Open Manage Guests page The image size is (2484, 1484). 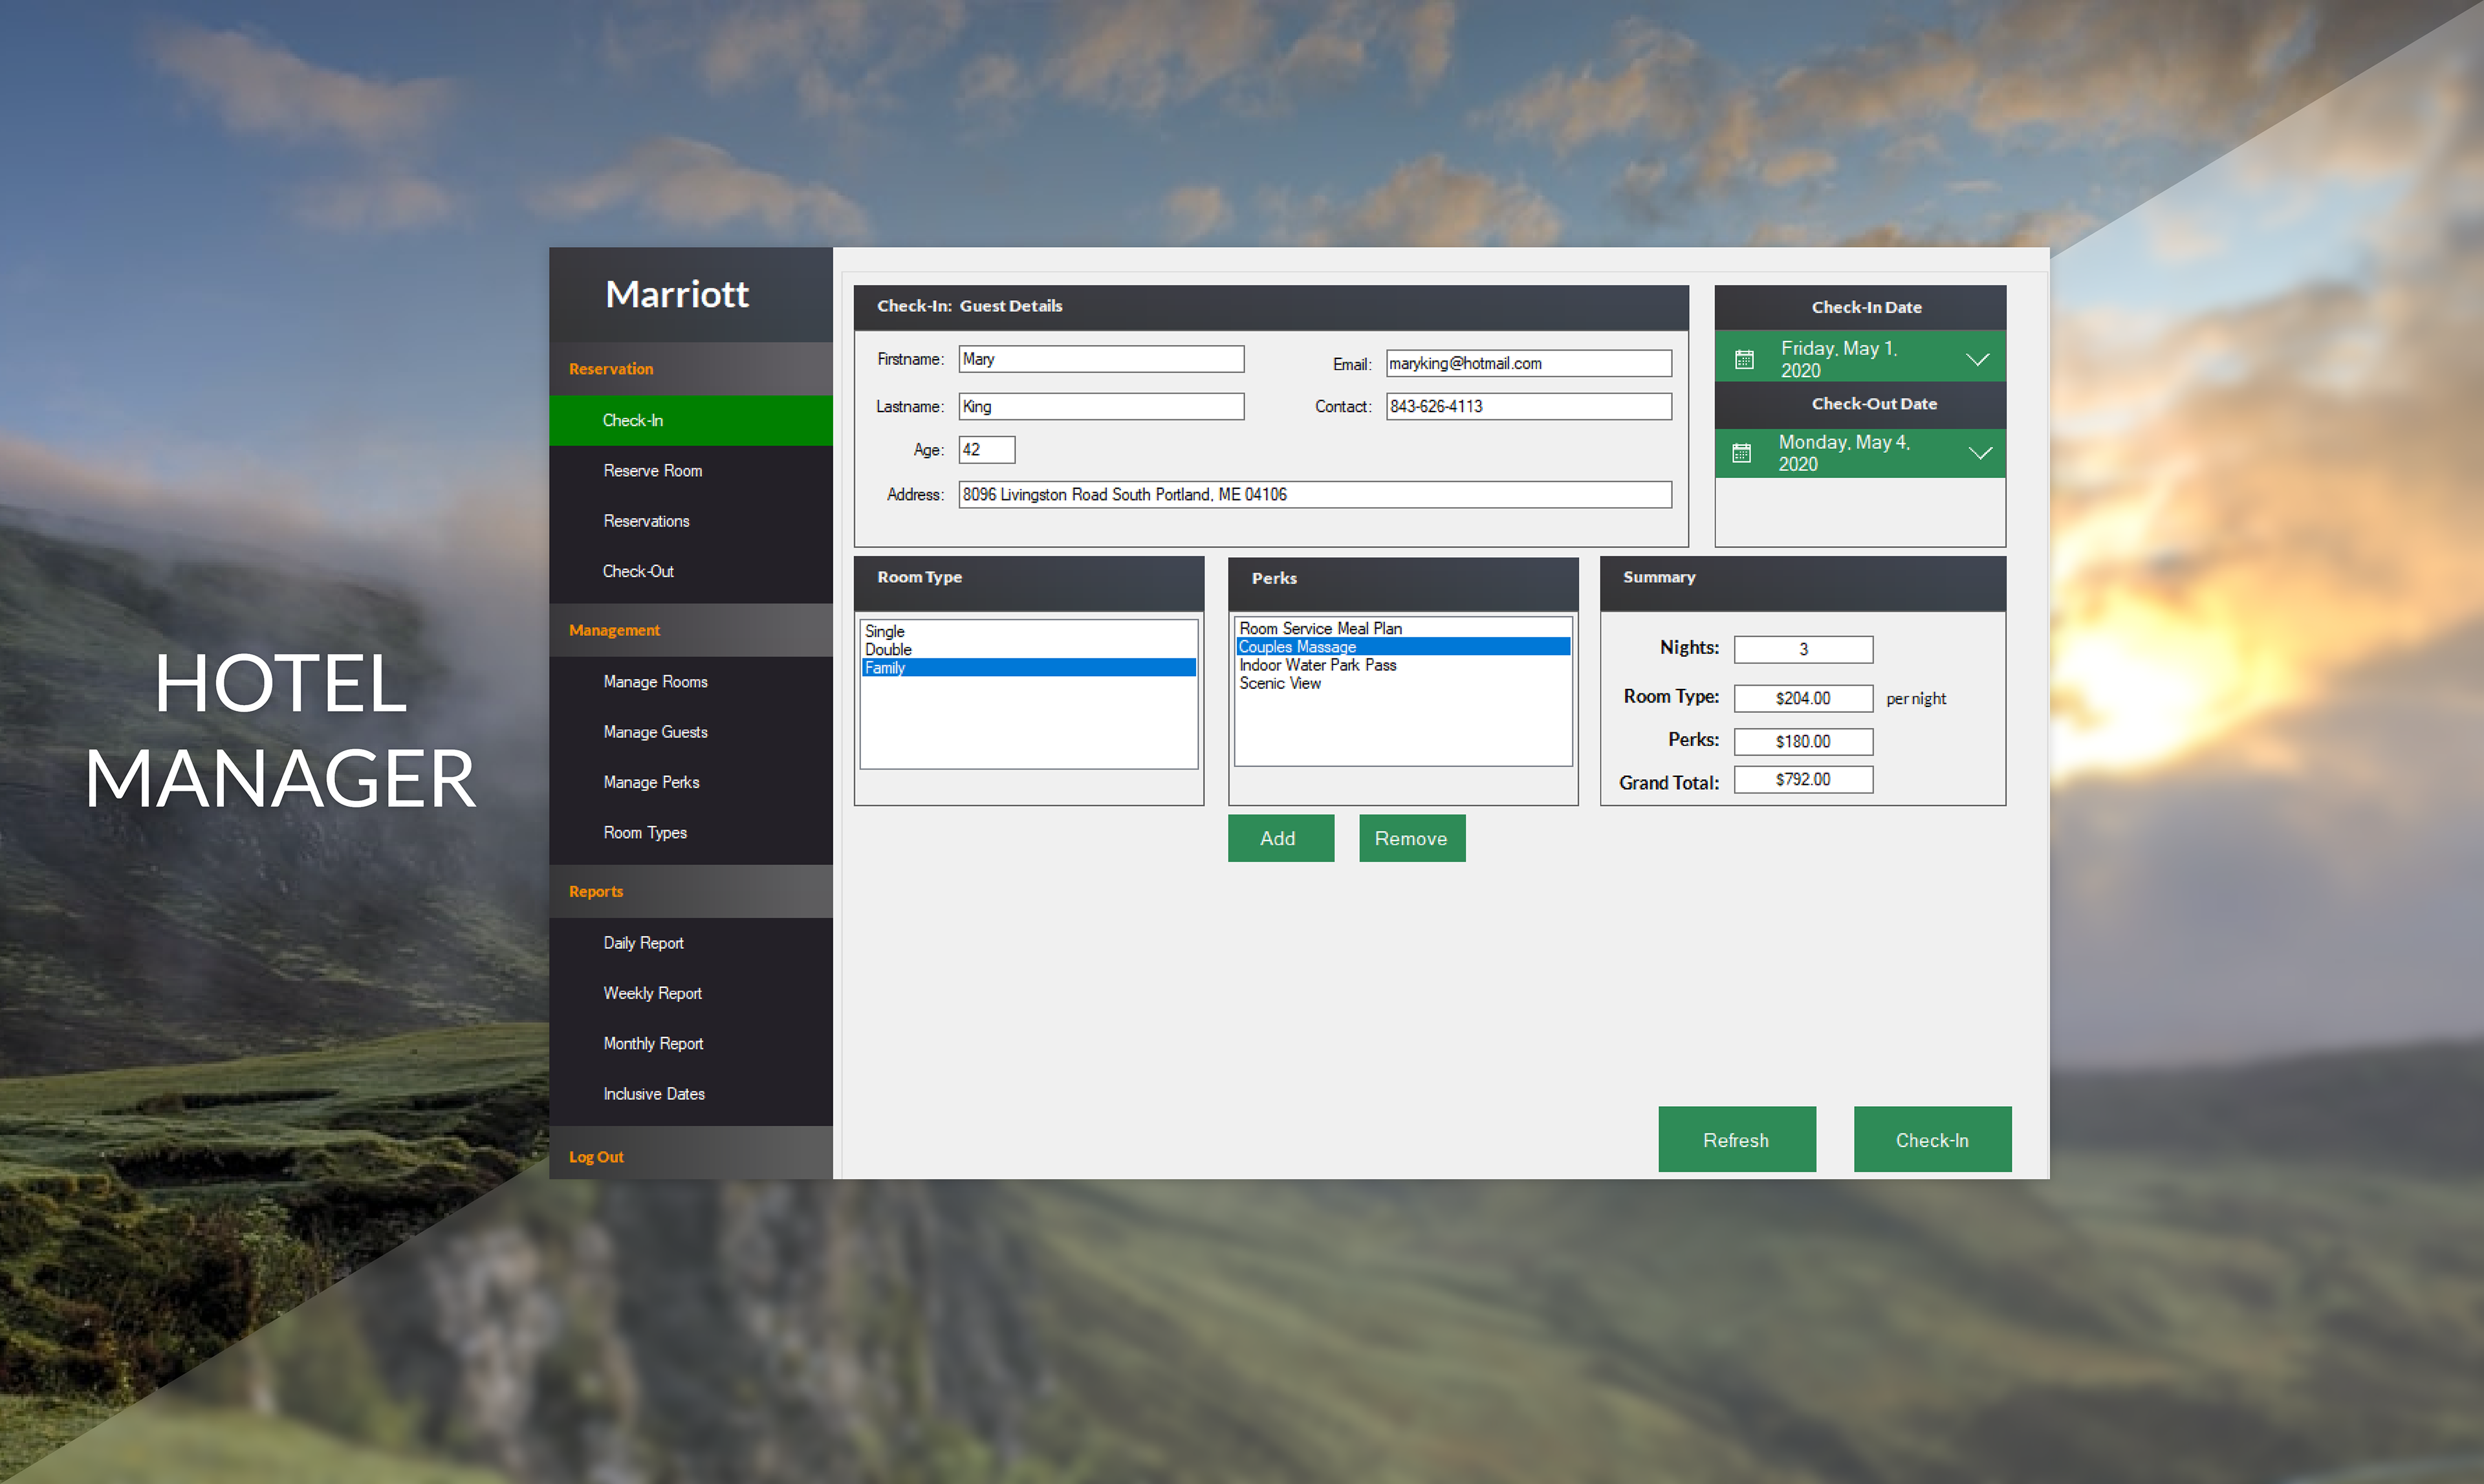point(690,731)
